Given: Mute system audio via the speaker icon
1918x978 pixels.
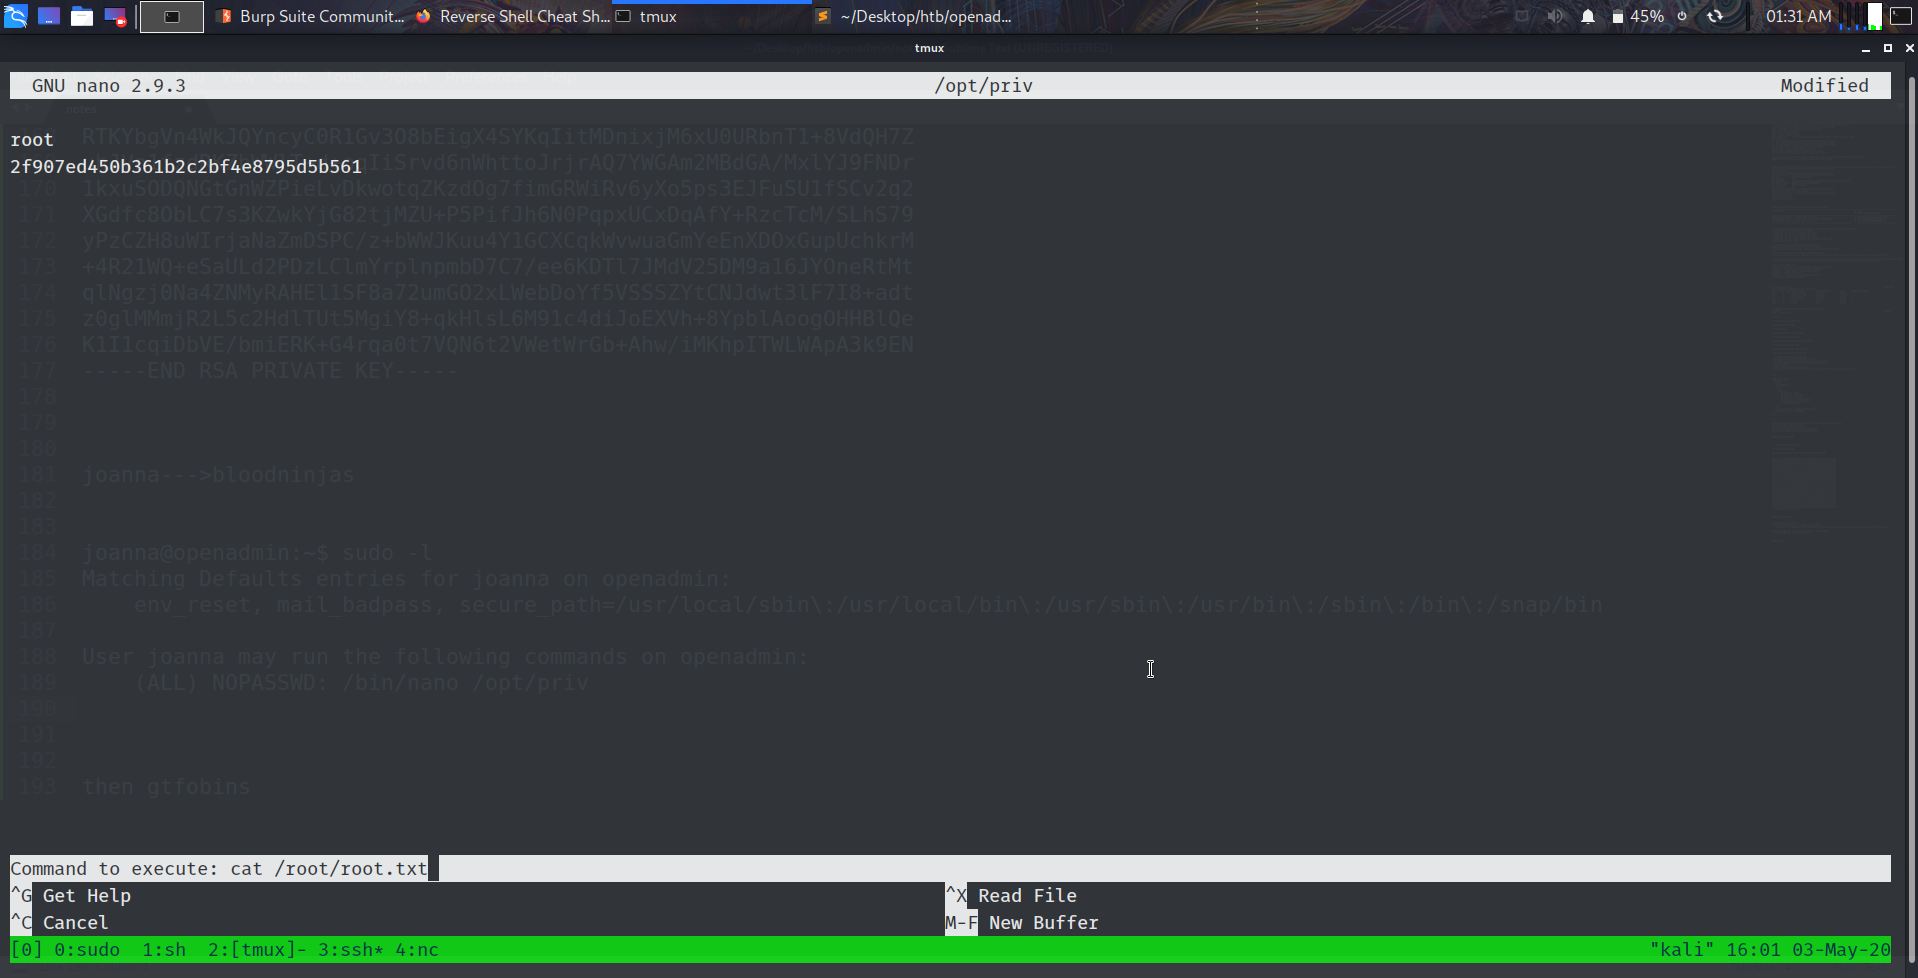Looking at the screenshot, I should coord(1553,16).
